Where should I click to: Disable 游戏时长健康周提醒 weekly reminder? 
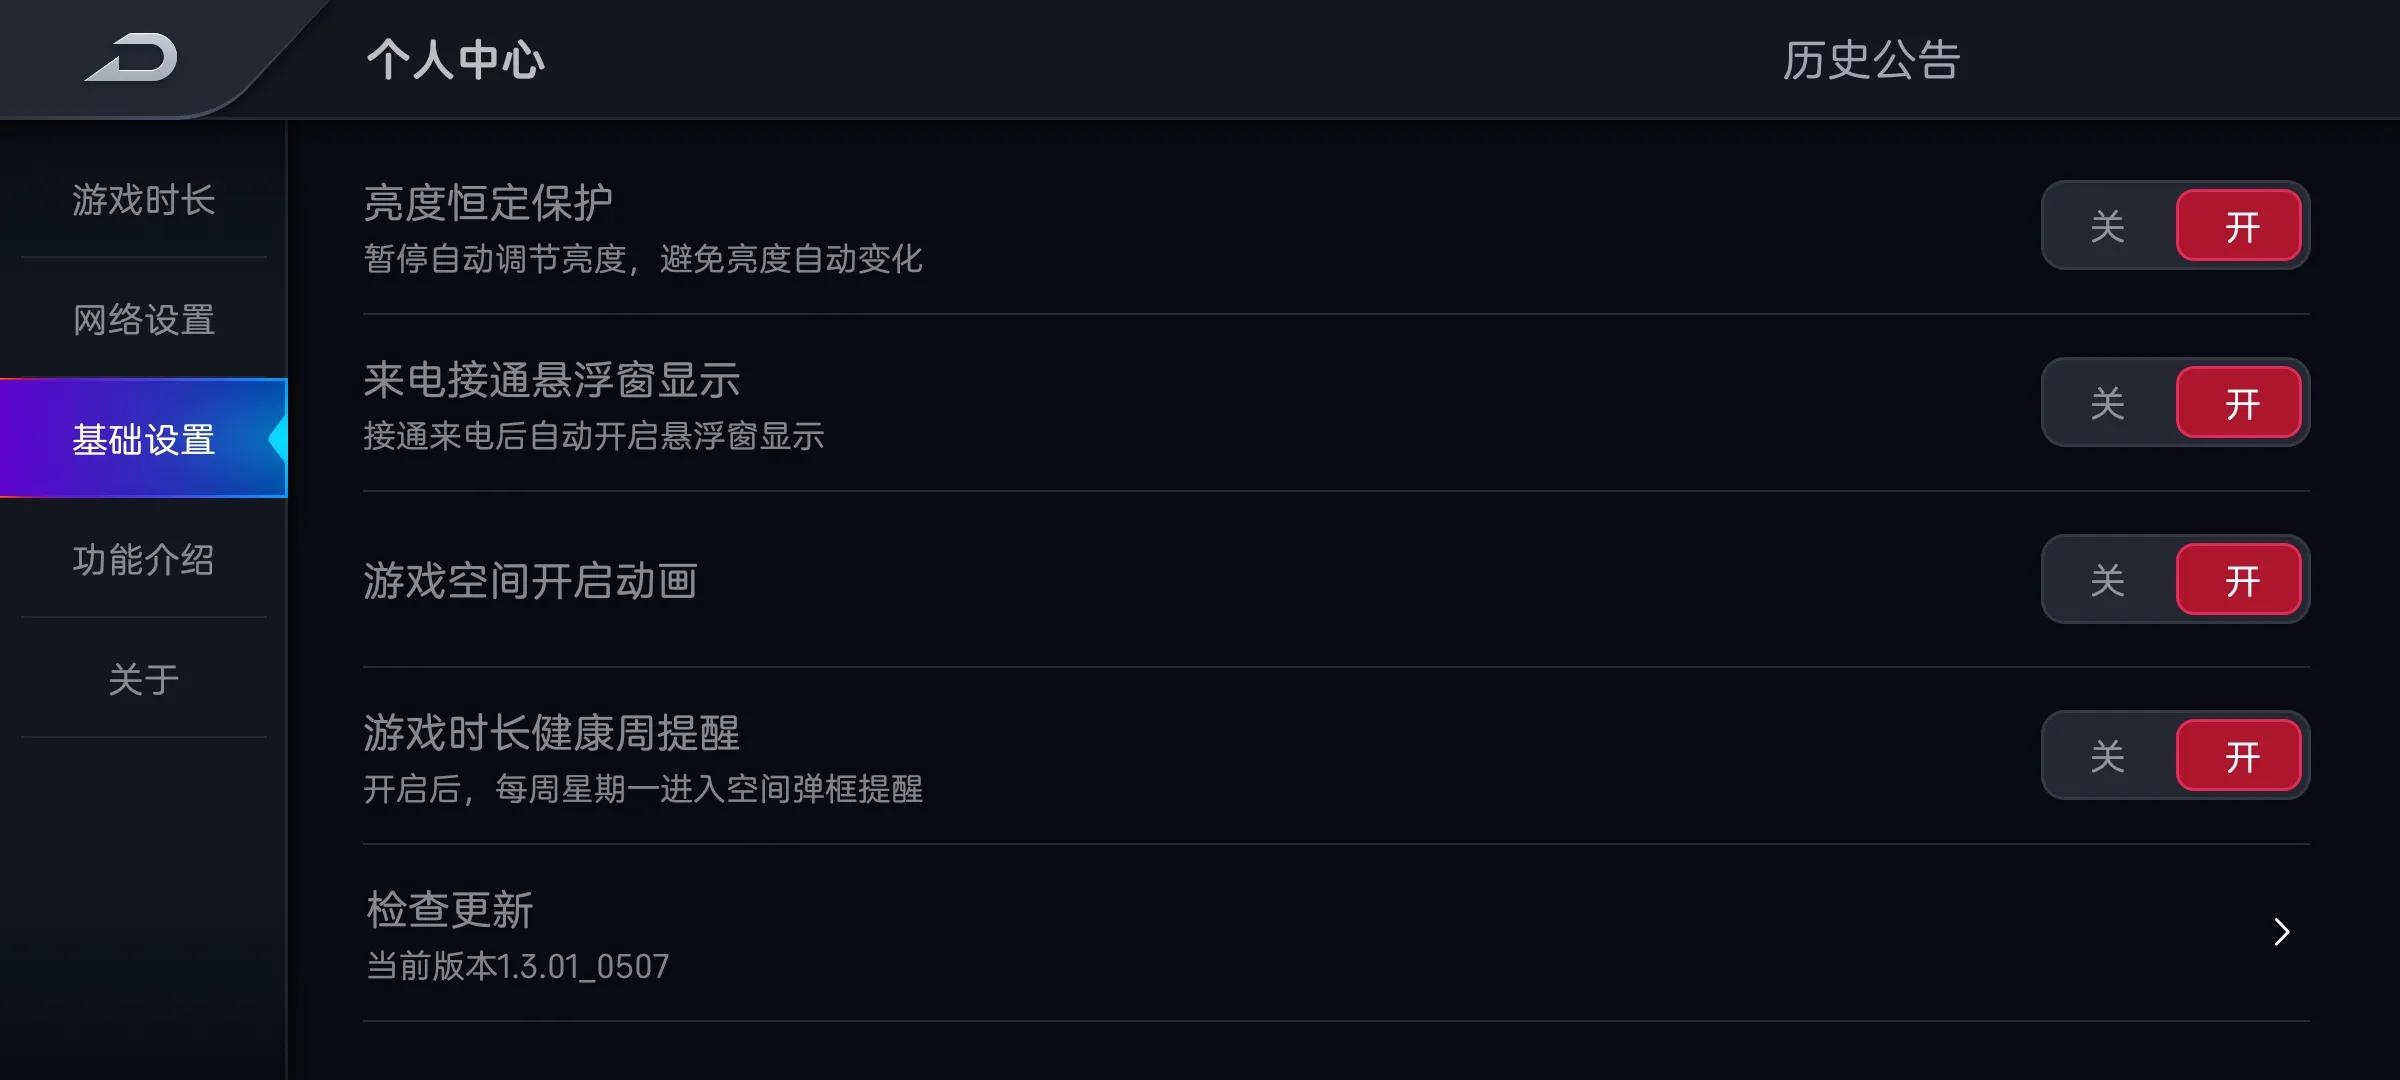(2106, 755)
